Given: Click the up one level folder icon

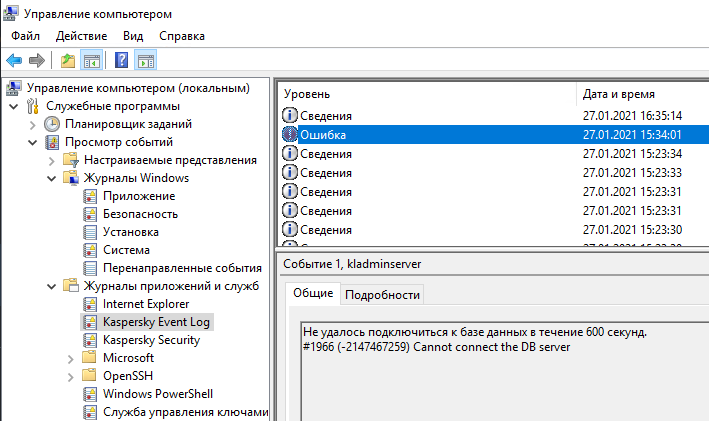Looking at the screenshot, I should (68, 60).
